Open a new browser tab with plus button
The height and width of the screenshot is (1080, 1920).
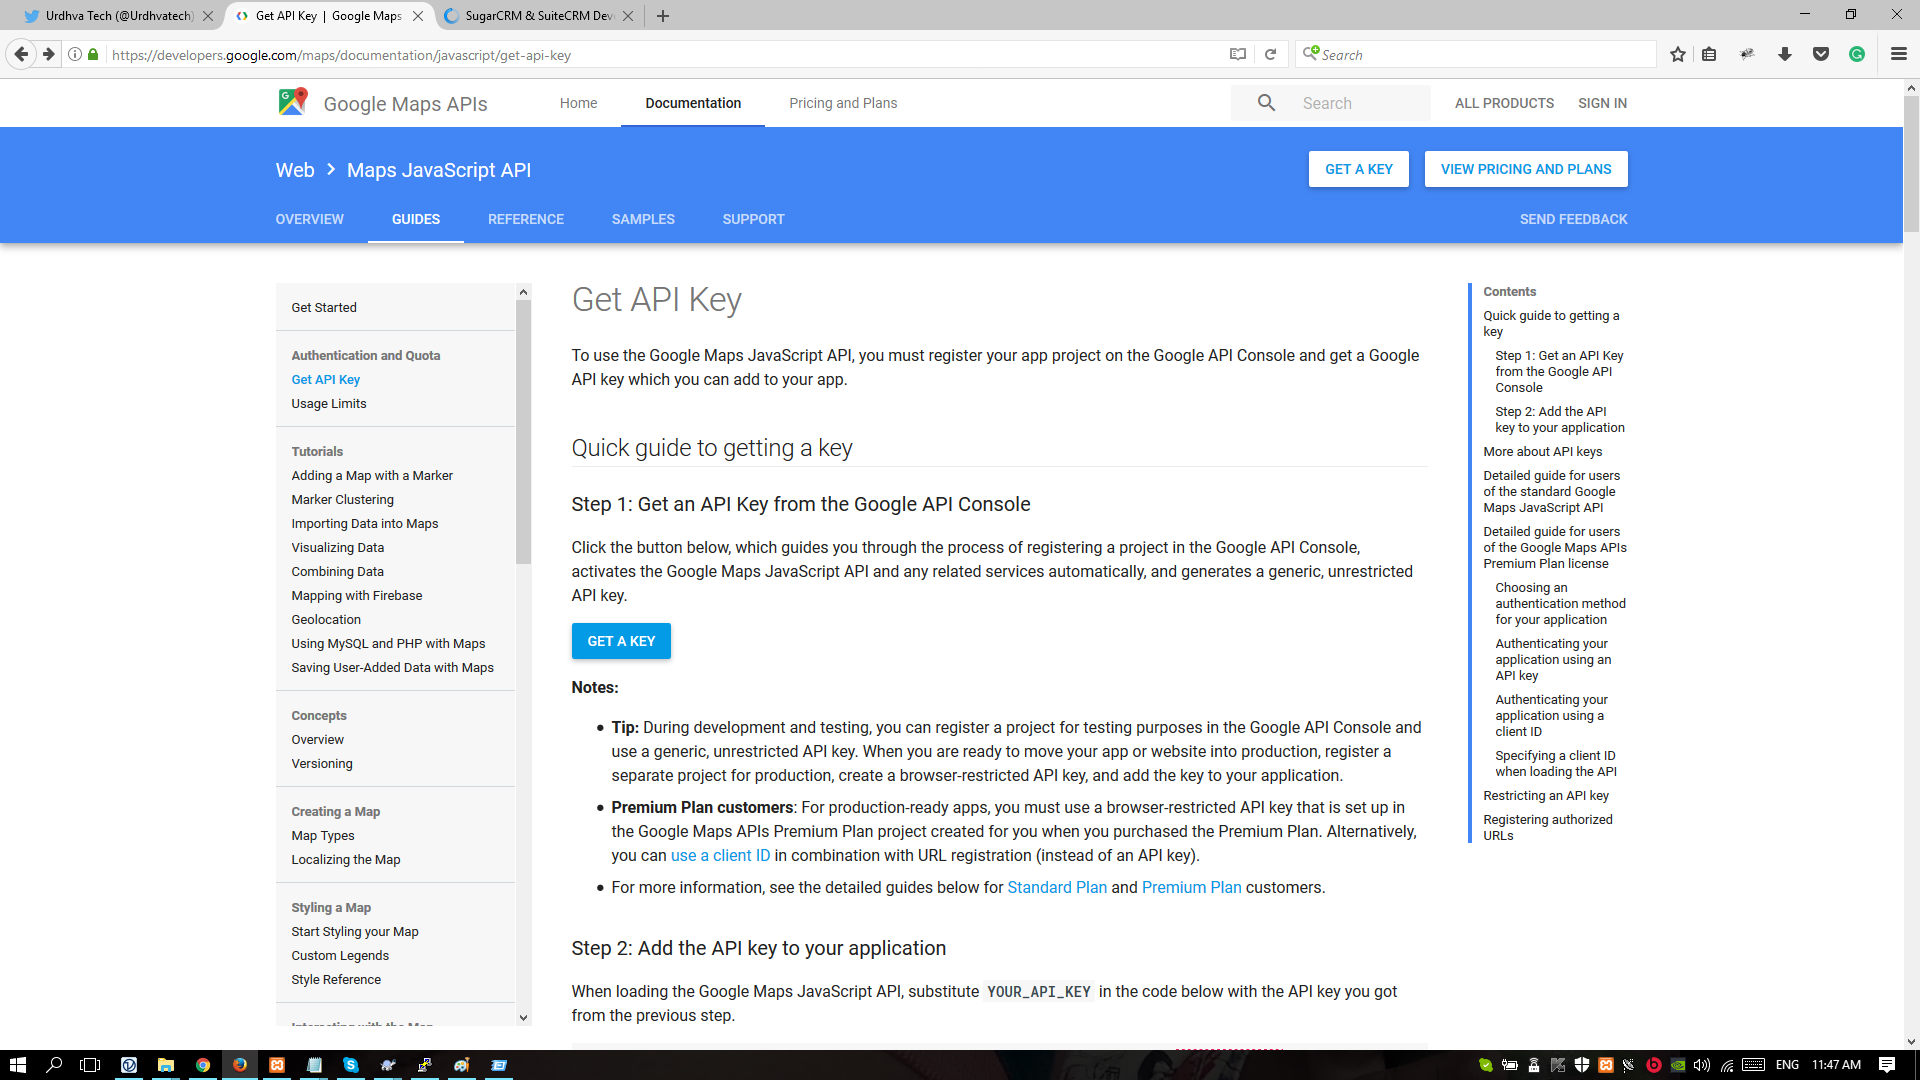[663, 16]
